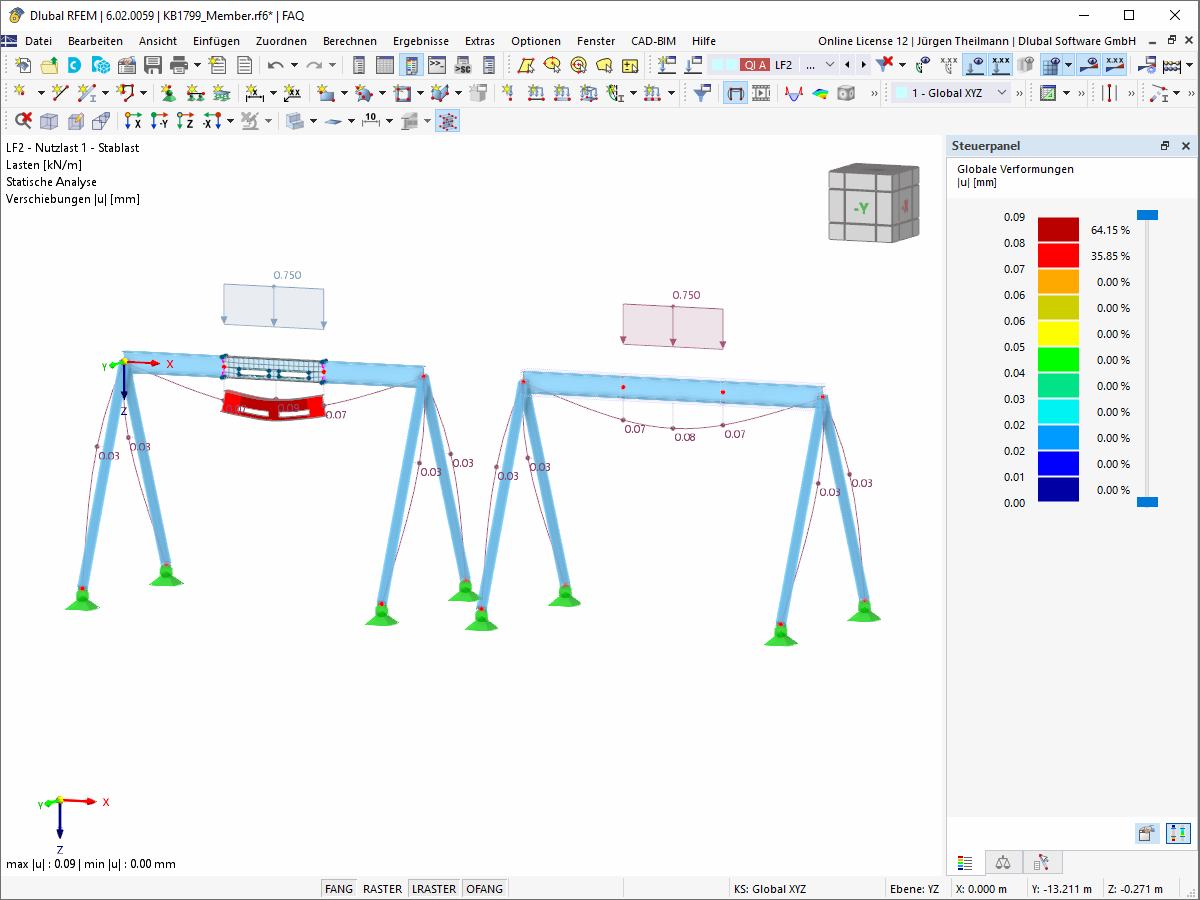
Task: Open the console icon in toolbar
Action: point(437,65)
